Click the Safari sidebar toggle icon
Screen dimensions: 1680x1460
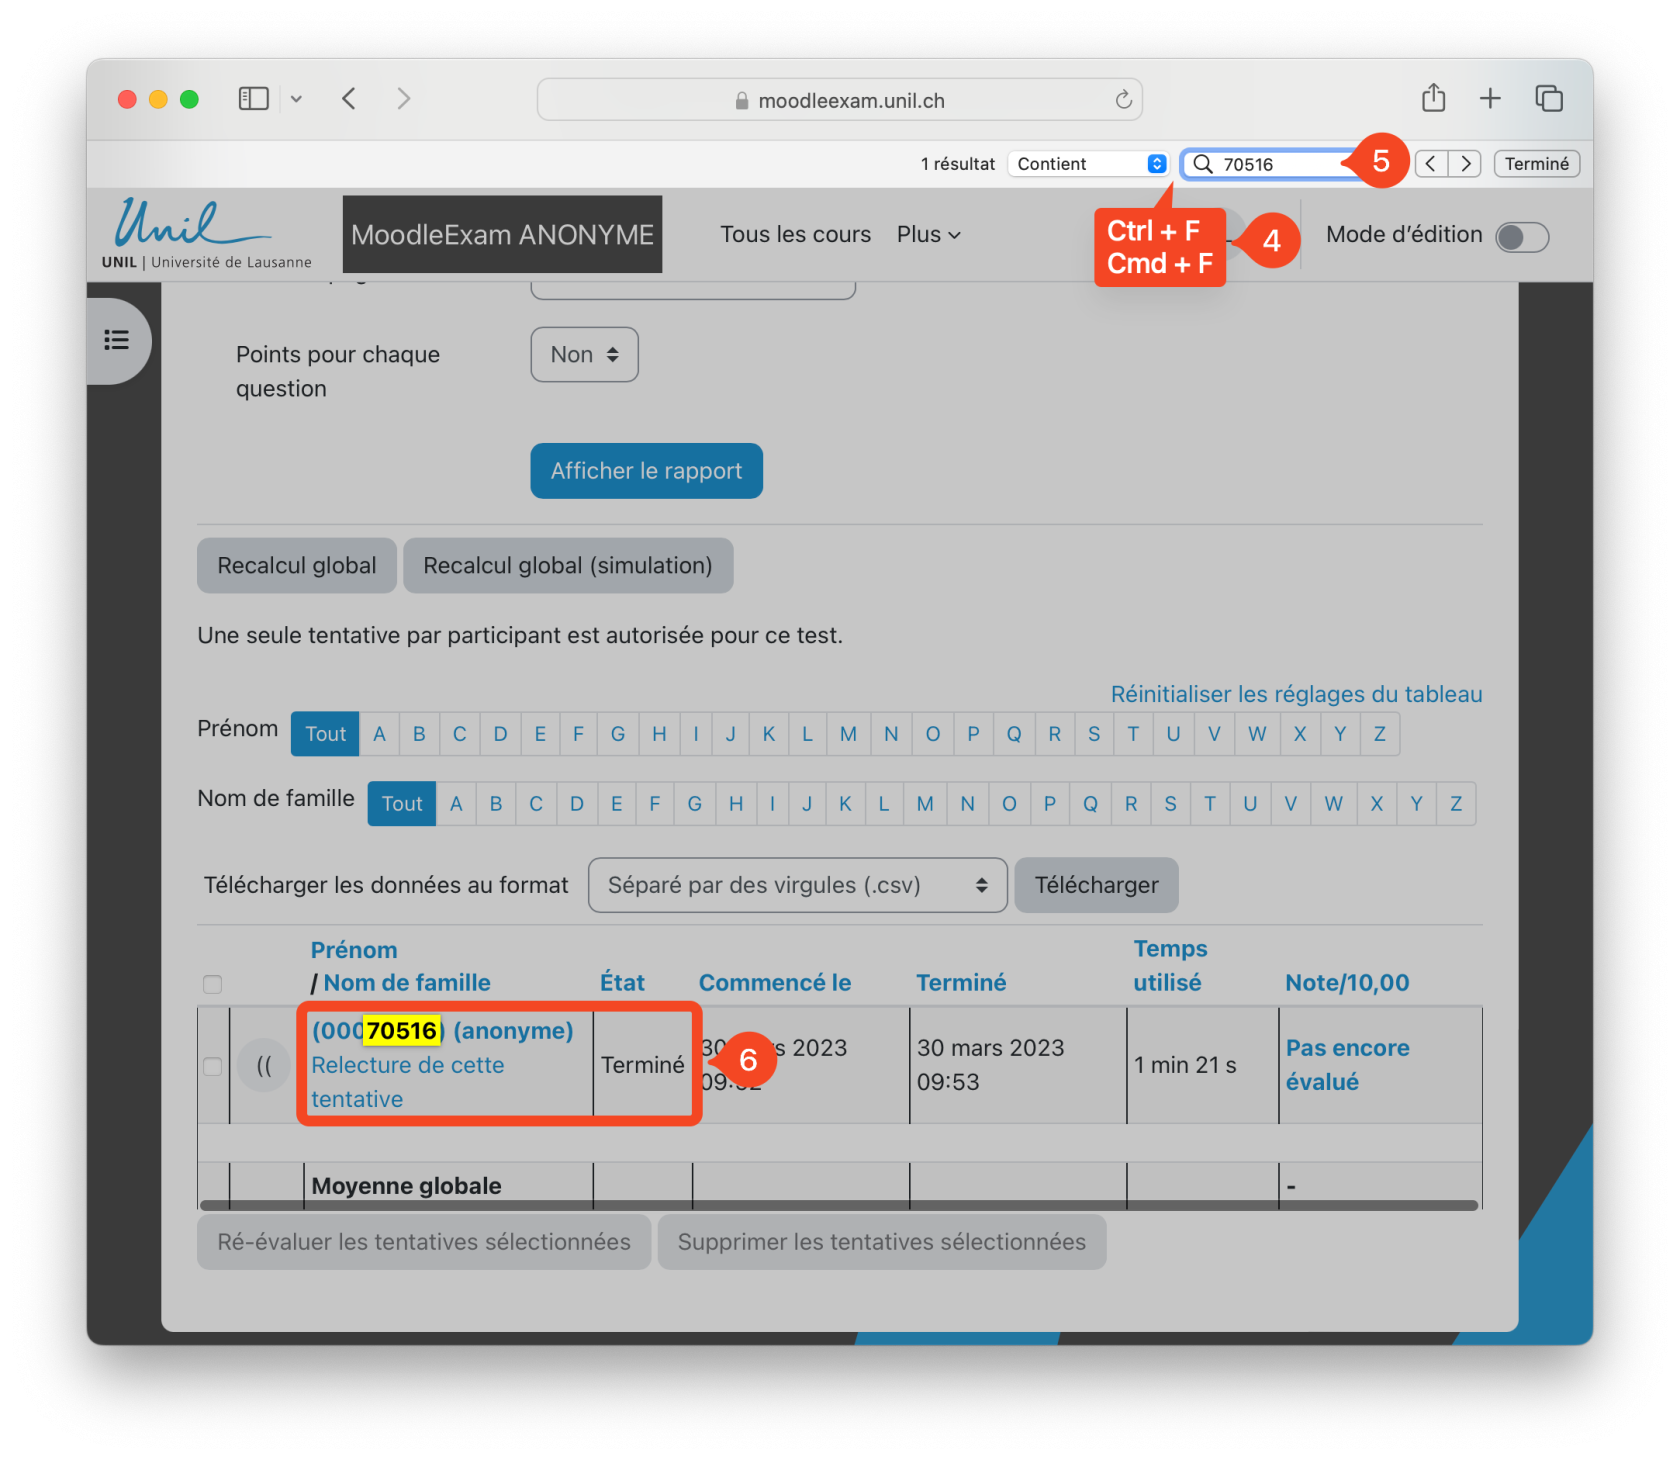click(x=253, y=99)
